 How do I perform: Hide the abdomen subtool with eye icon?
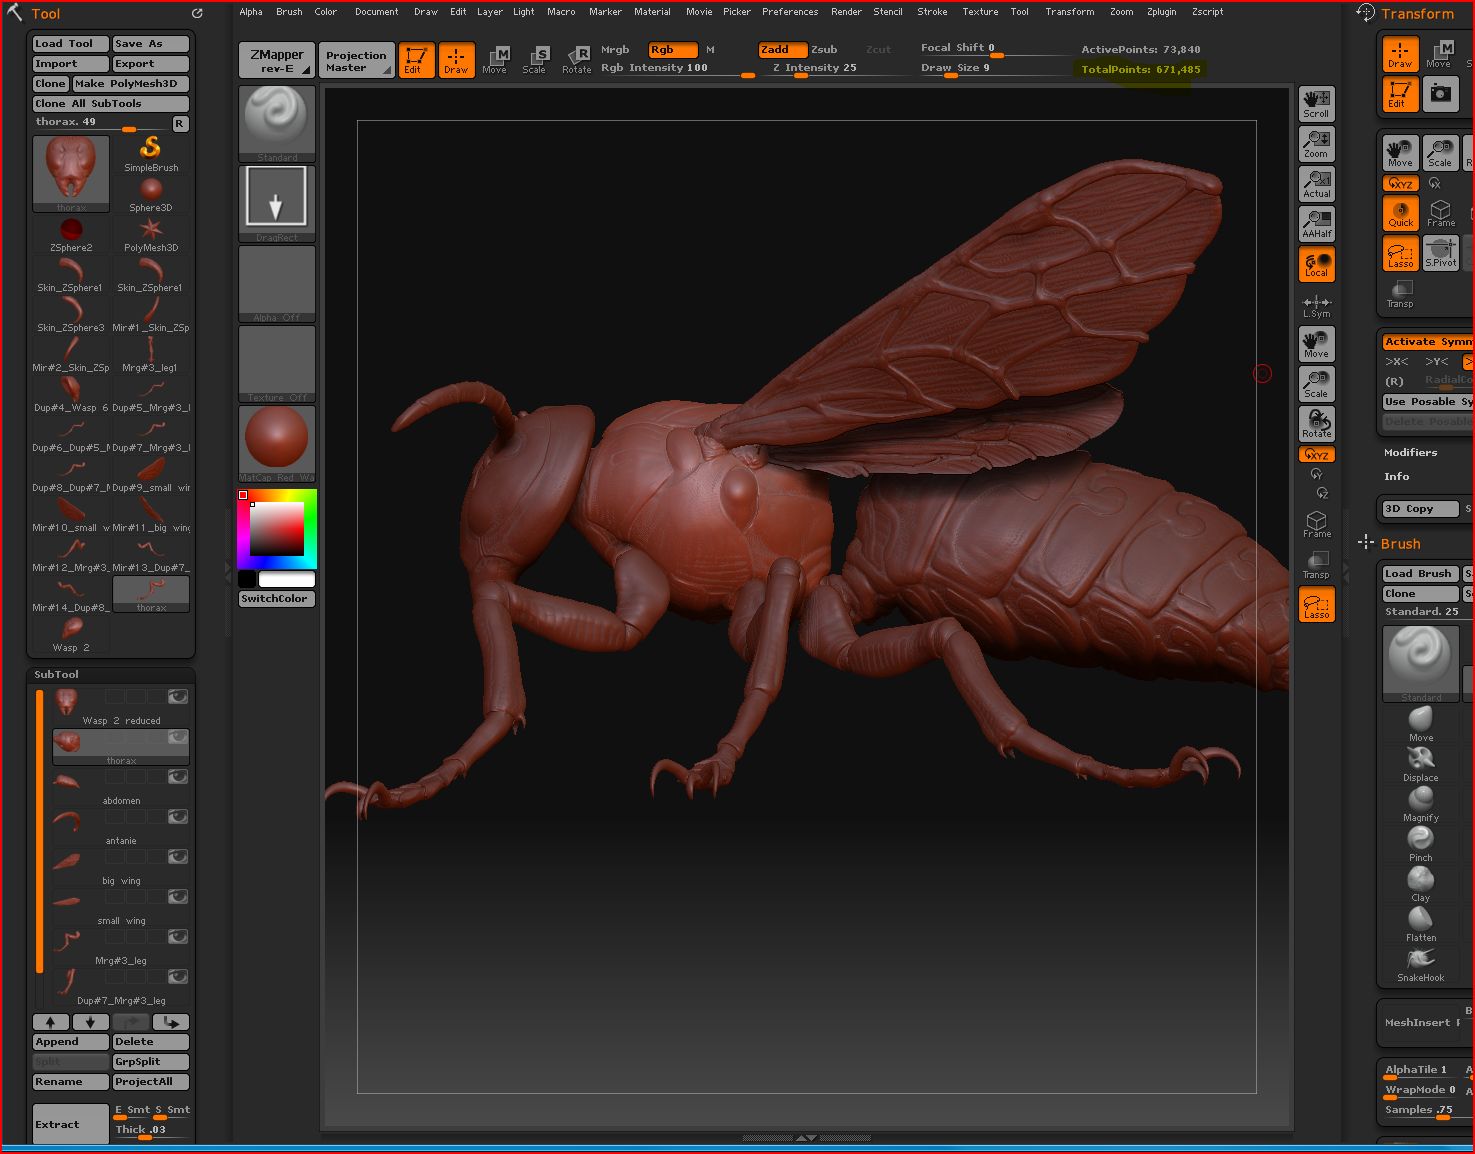178,777
